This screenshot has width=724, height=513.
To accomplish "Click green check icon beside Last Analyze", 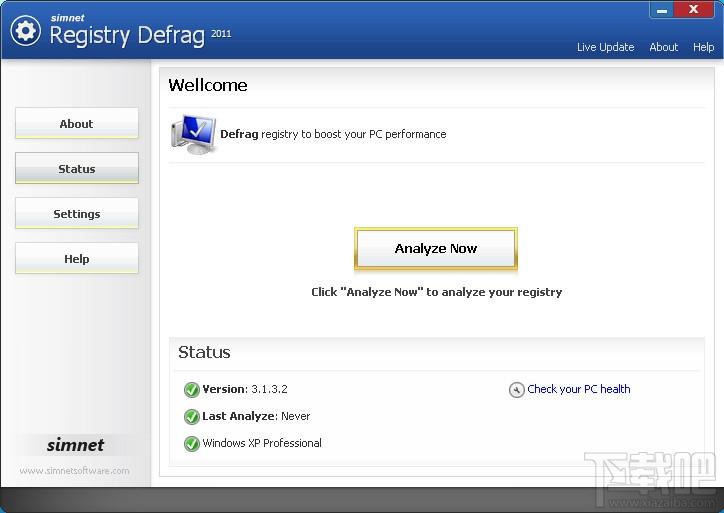I will tap(192, 416).
